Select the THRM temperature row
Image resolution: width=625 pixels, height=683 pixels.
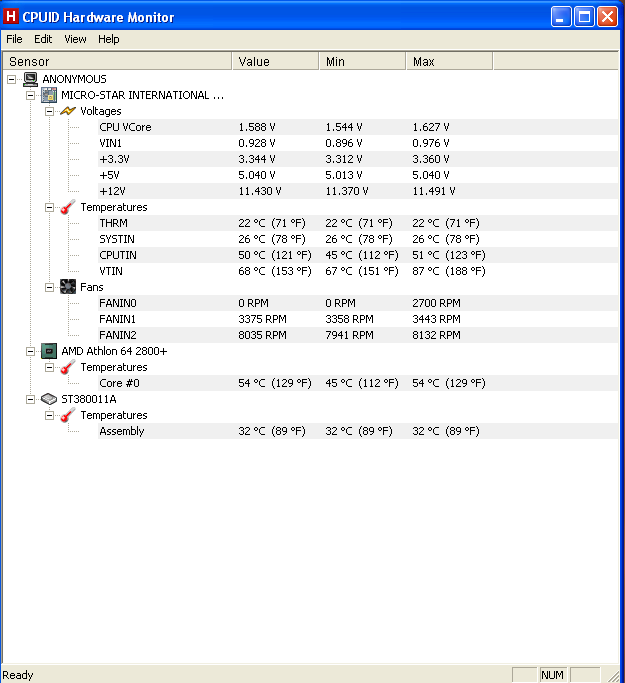pyautogui.click(x=358, y=223)
